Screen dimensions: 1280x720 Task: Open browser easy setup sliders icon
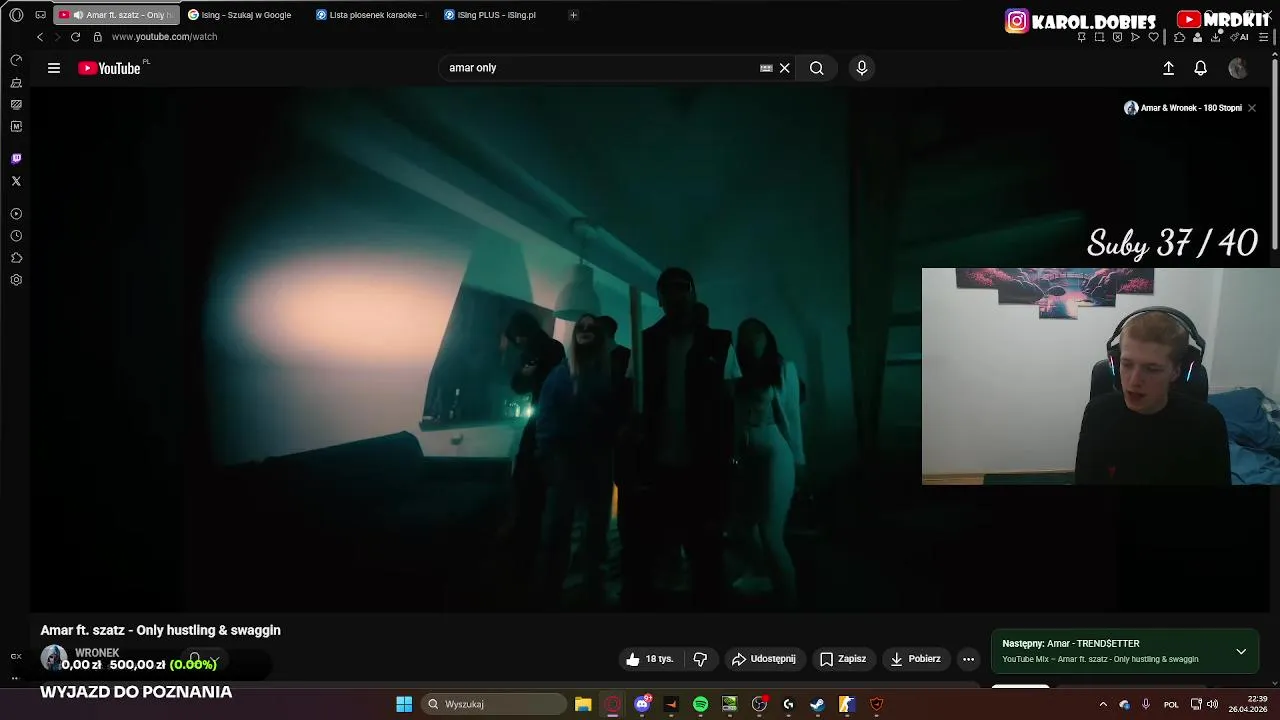coord(1264,37)
